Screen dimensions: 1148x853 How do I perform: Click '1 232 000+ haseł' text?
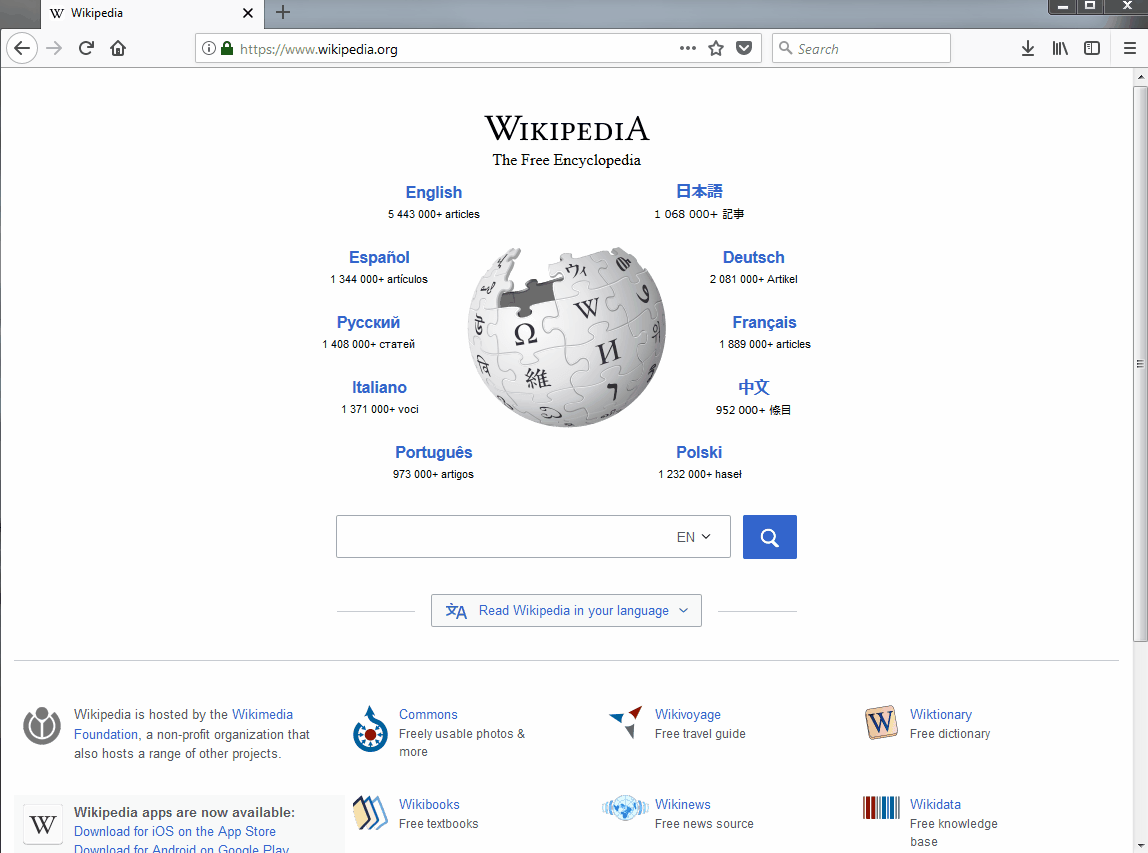699,474
